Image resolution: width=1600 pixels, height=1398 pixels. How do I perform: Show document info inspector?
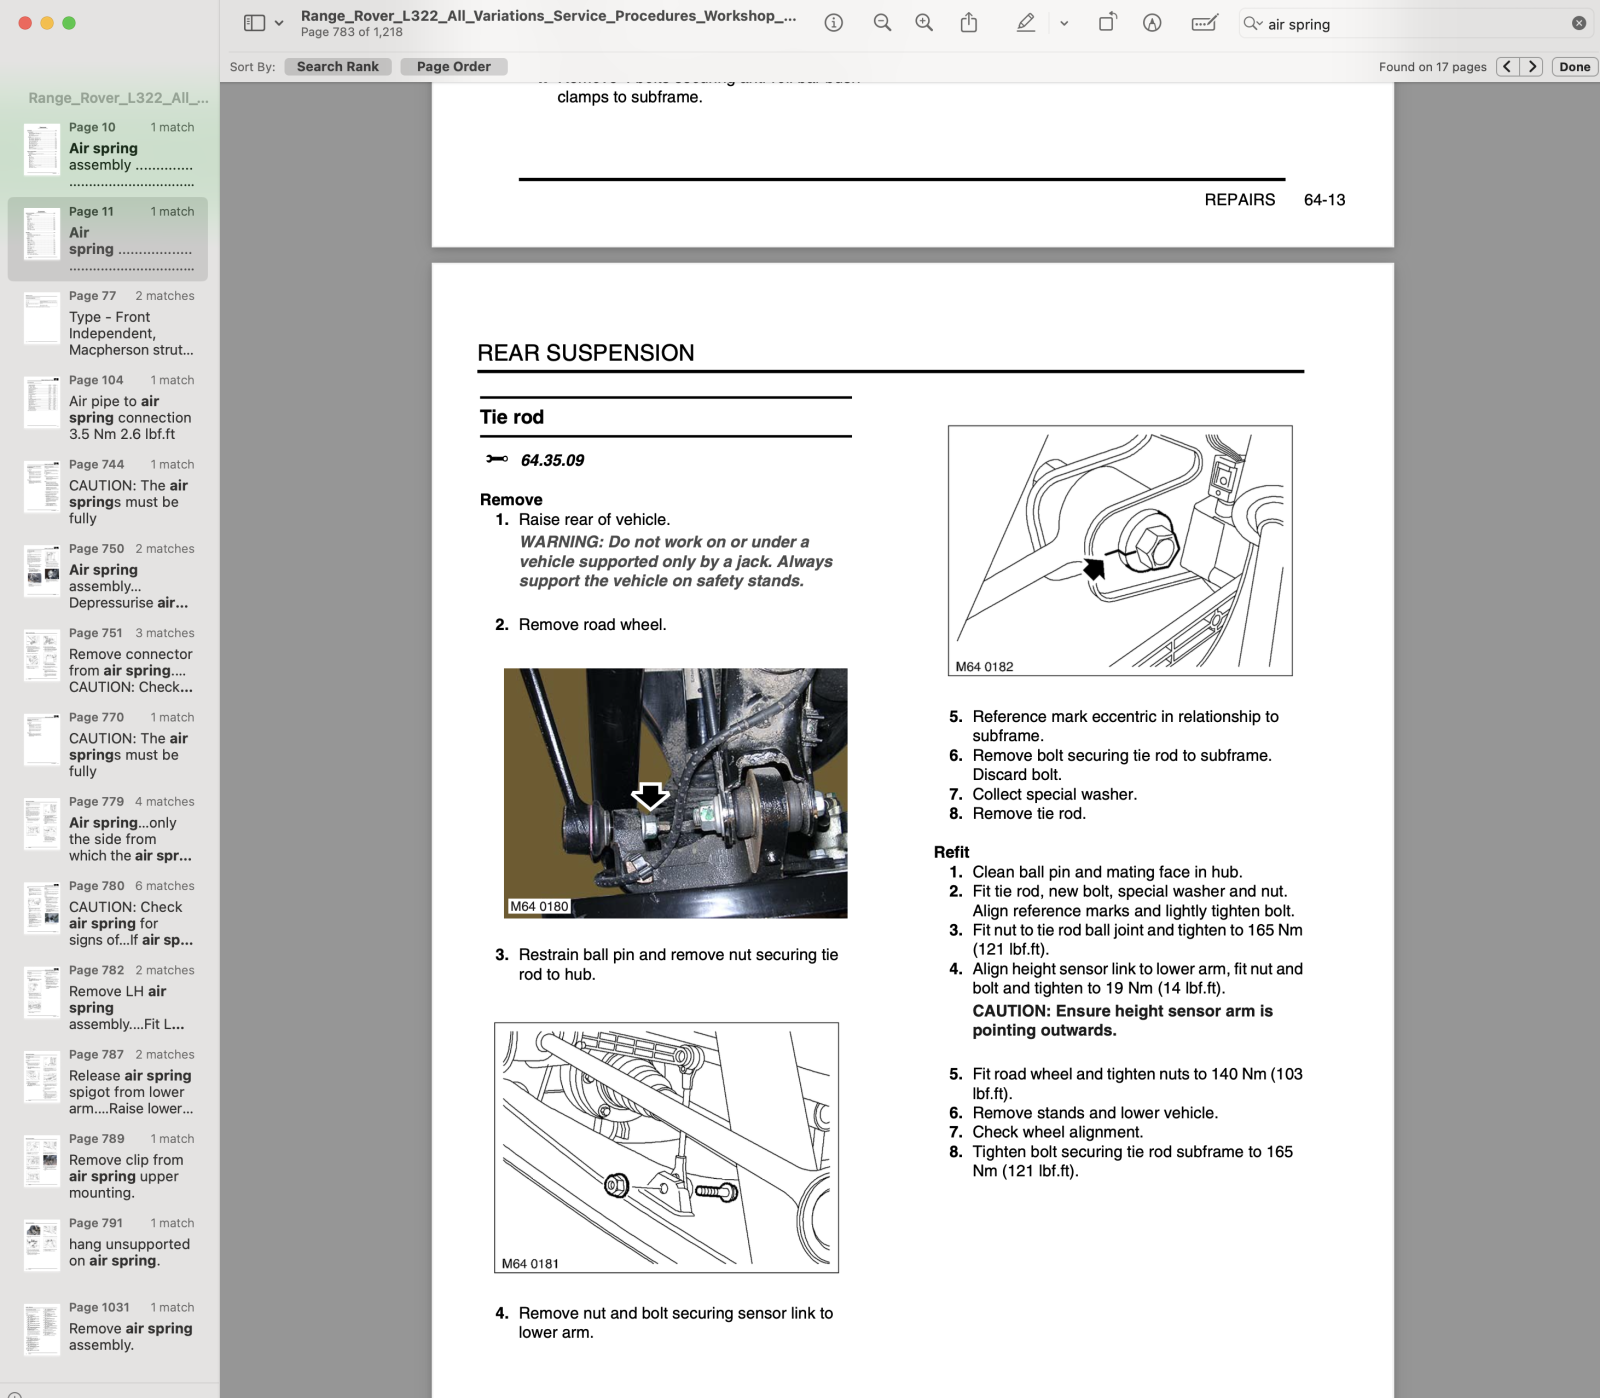[833, 23]
